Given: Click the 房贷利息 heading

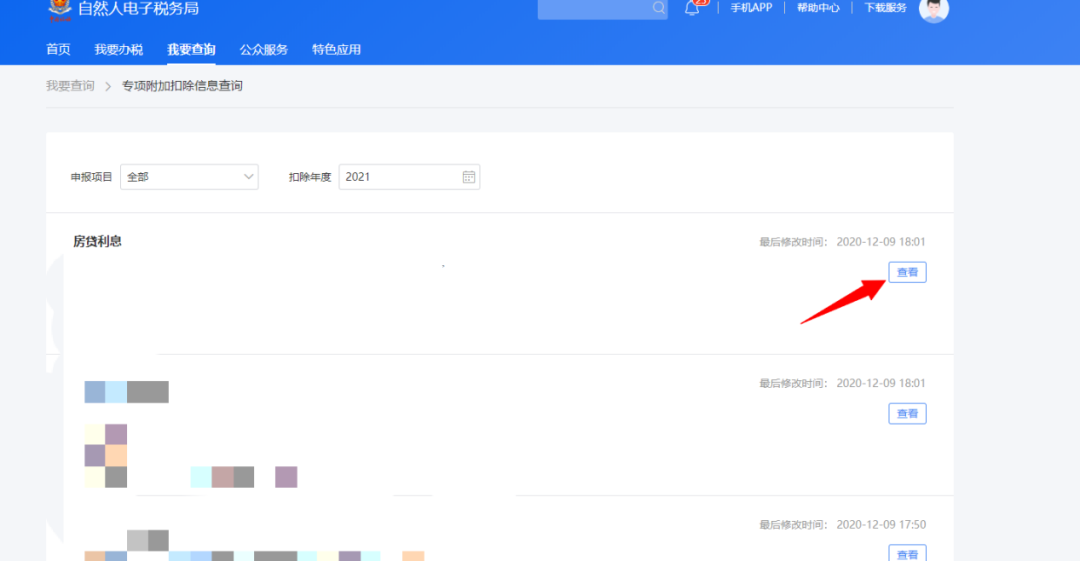Looking at the screenshot, I should [97, 241].
